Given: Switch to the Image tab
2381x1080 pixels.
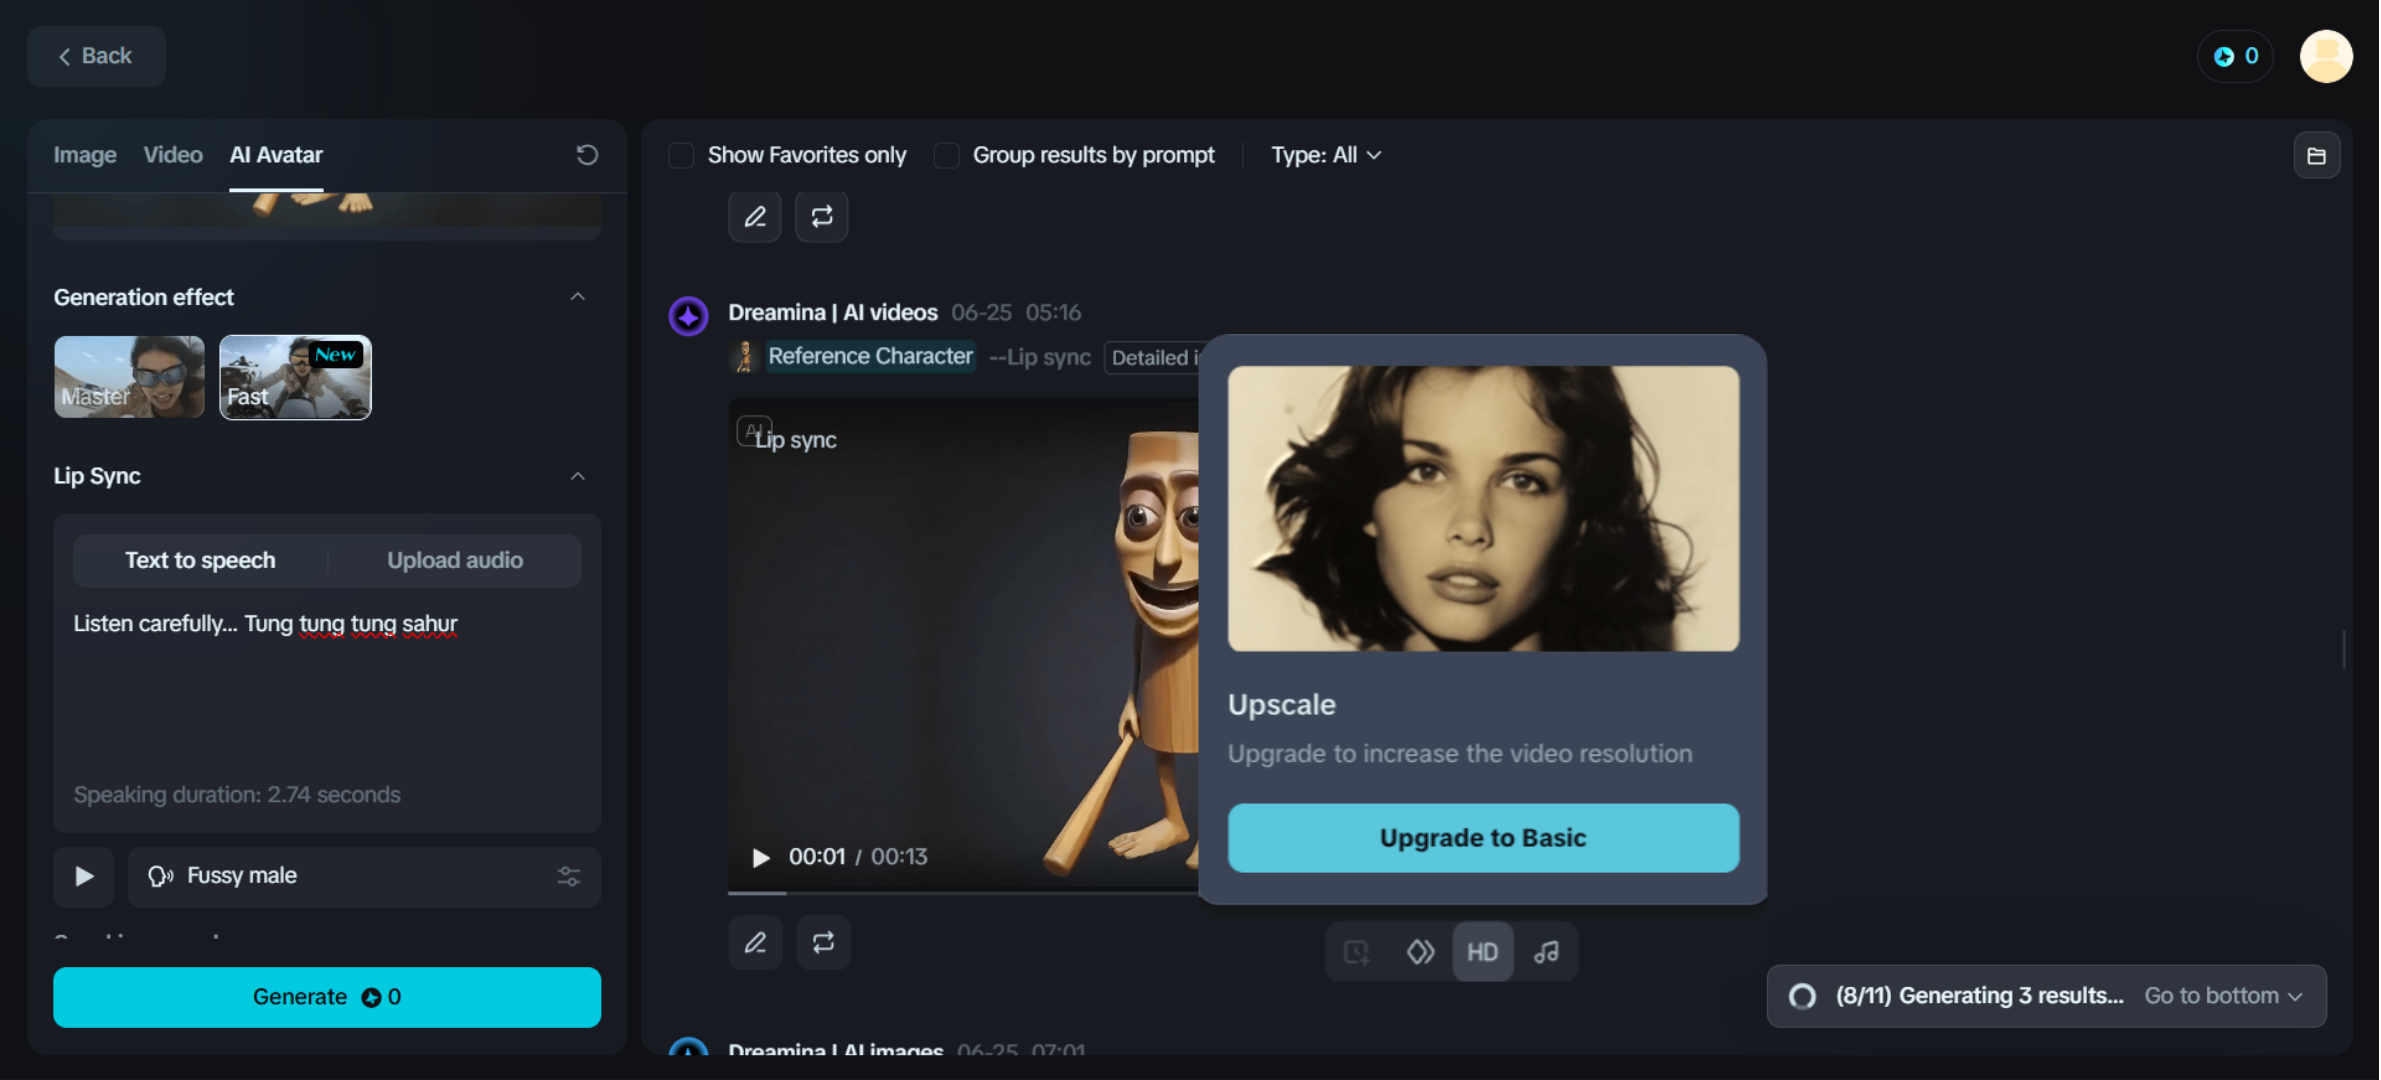Looking at the screenshot, I should [85, 155].
